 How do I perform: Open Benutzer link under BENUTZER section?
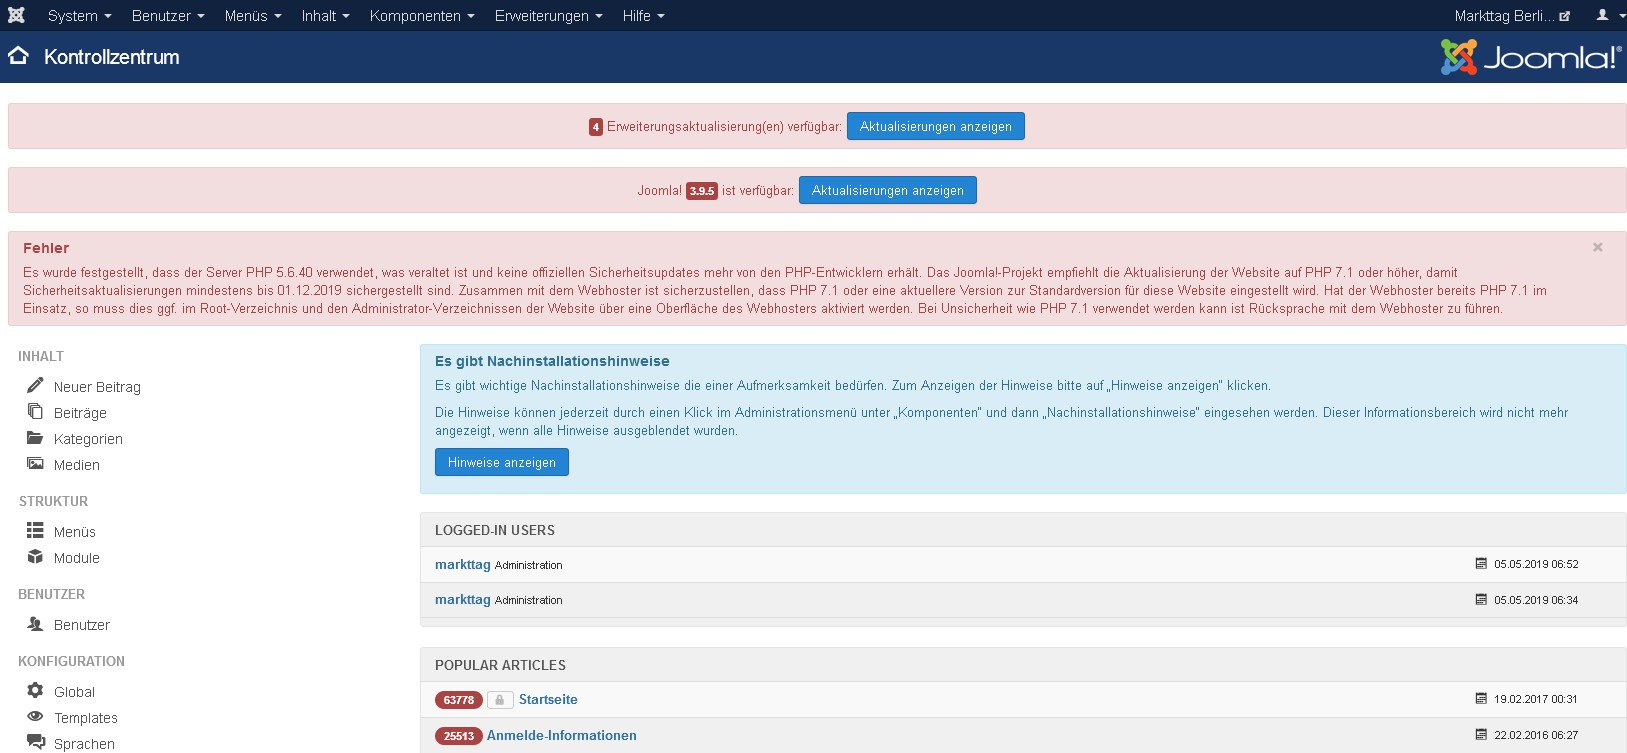(x=82, y=625)
